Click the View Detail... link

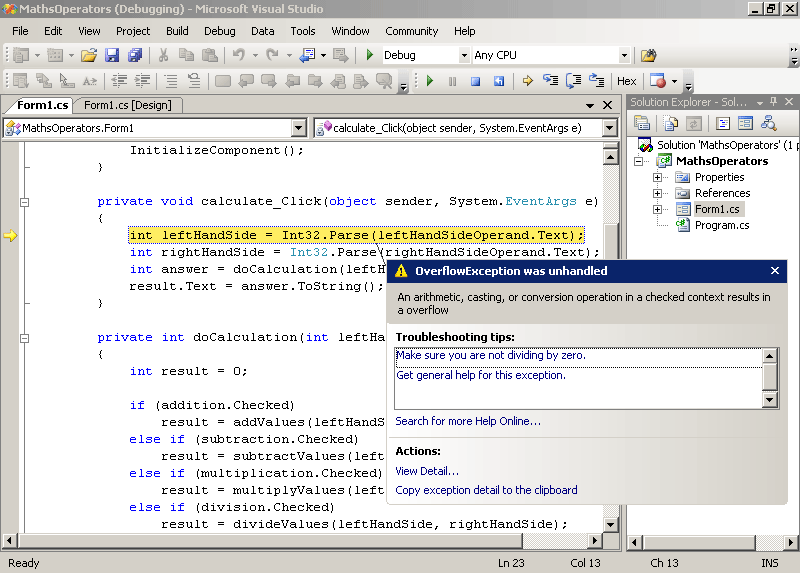coord(427,471)
